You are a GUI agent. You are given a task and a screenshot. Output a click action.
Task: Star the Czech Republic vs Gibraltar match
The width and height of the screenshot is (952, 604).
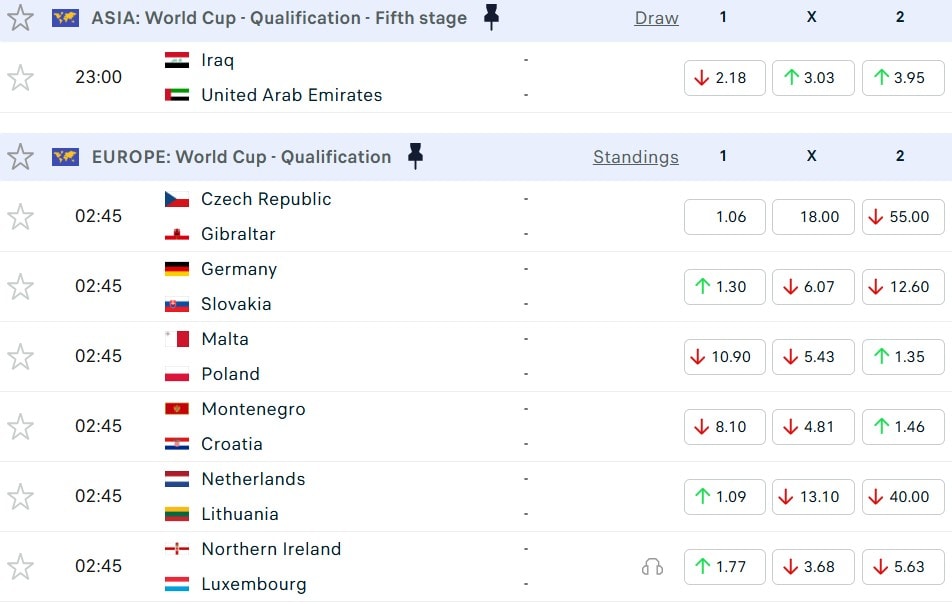tap(21, 217)
